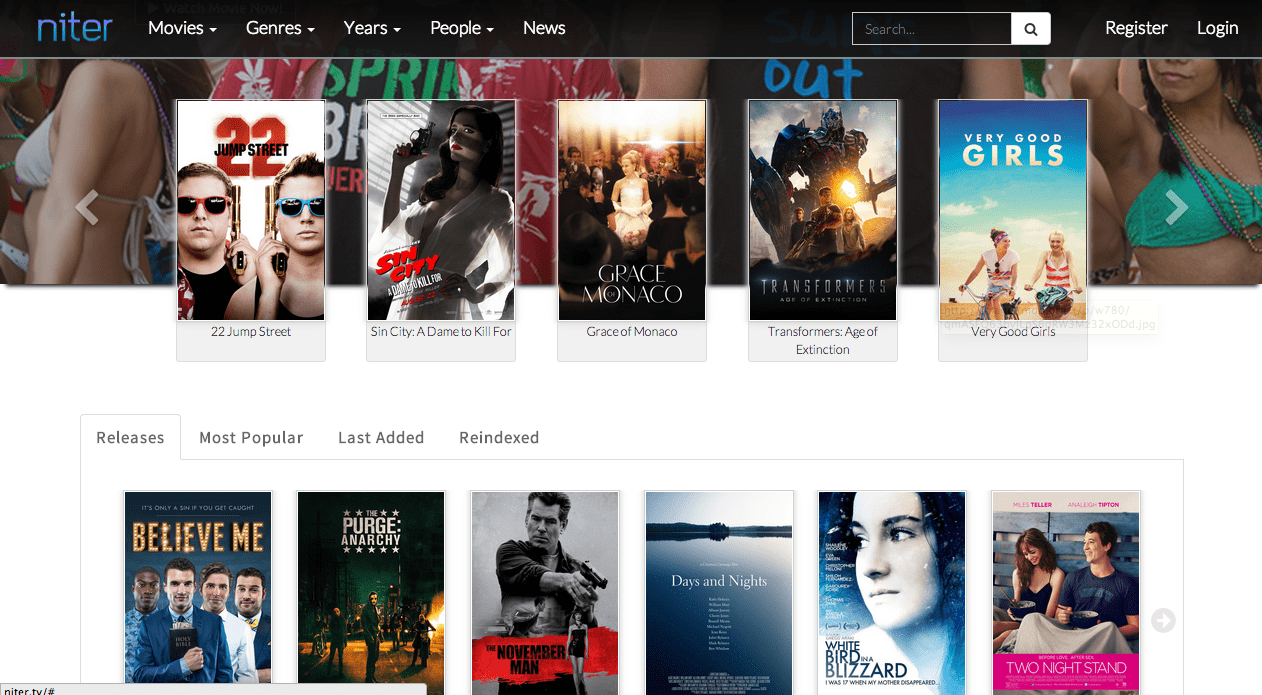Viewport: 1262px width, 695px height.
Task: Open the News page
Action: pos(544,28)
